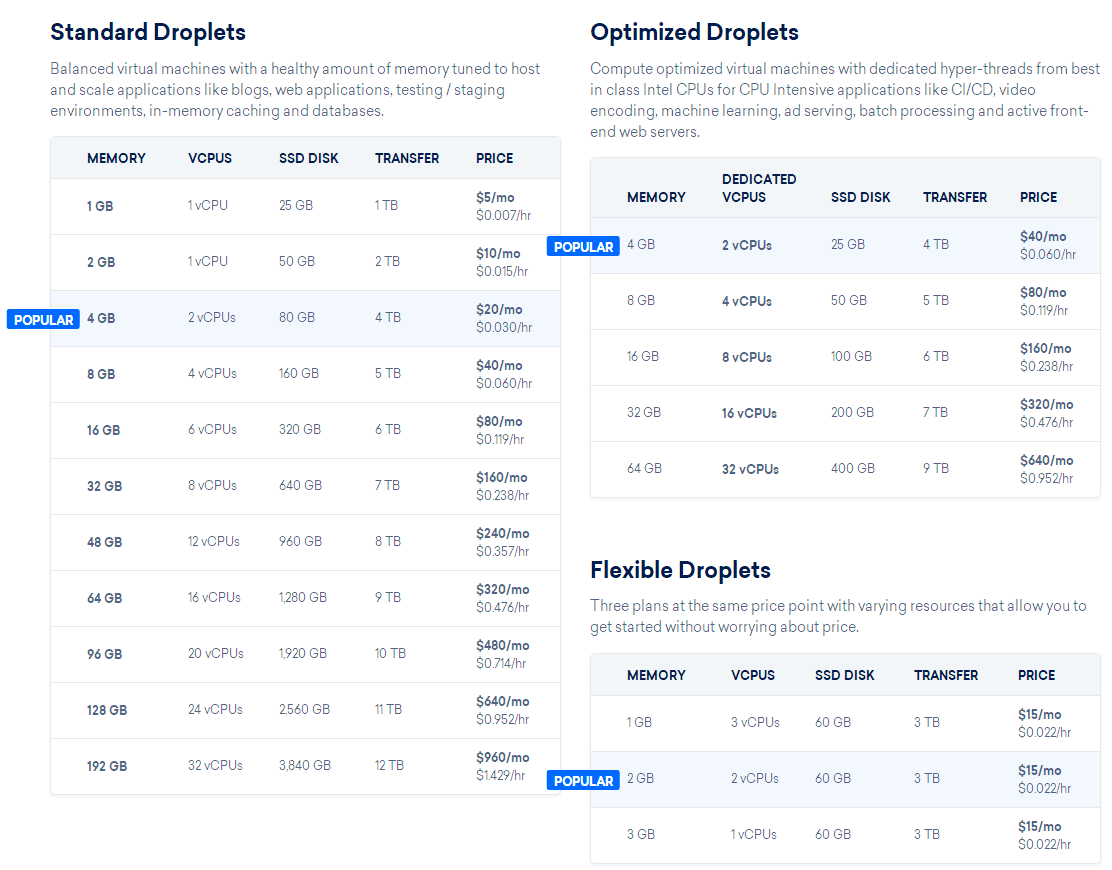Click the Flexible Droplets heading
The height and width of the screenshot is (870, 1112).
point(680,570)
